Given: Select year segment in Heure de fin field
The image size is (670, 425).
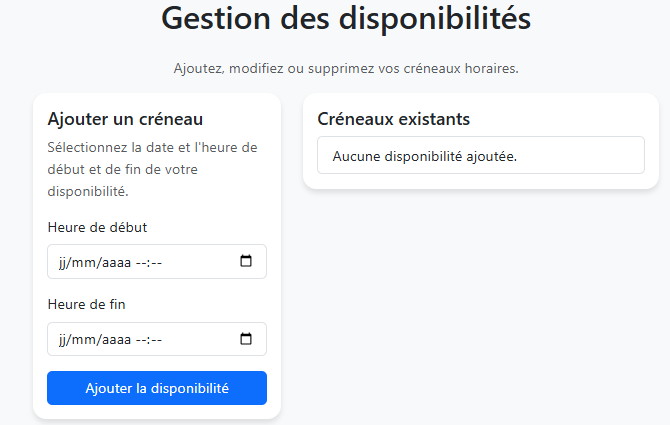Looking at the screenshot, I should (114, 340).
